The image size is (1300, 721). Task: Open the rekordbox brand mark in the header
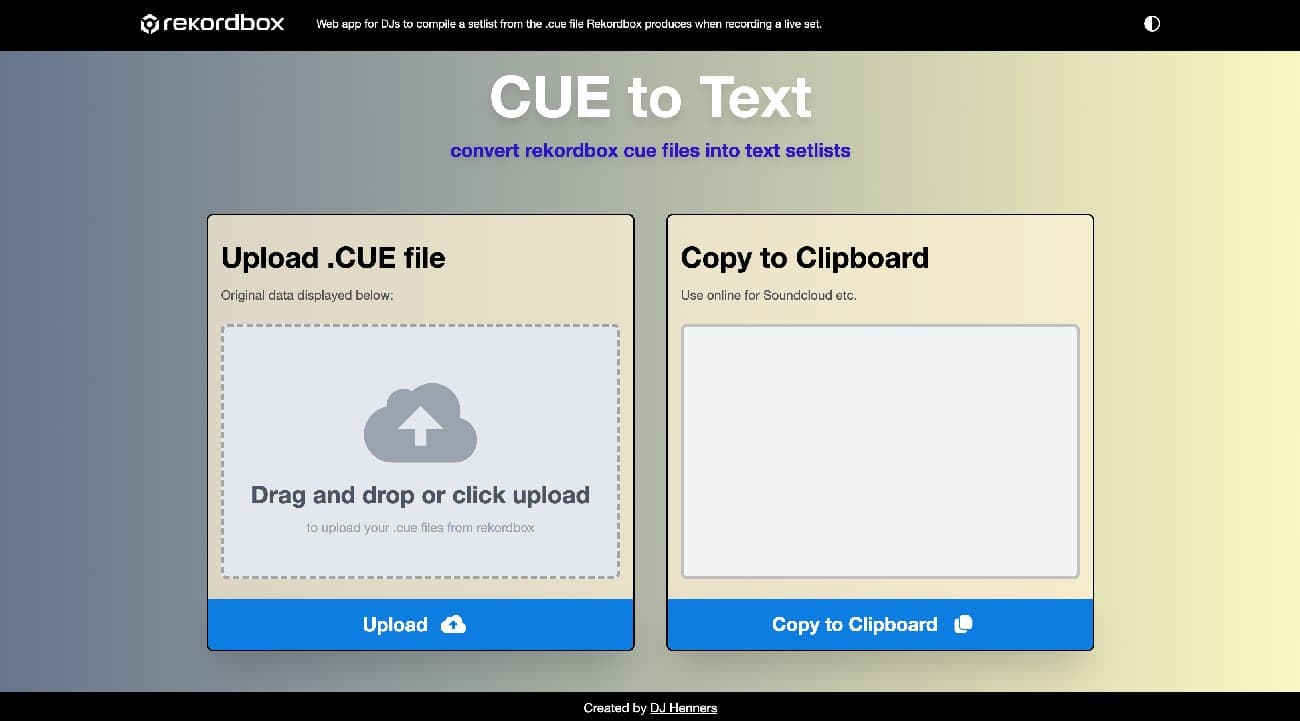point(150,23)
